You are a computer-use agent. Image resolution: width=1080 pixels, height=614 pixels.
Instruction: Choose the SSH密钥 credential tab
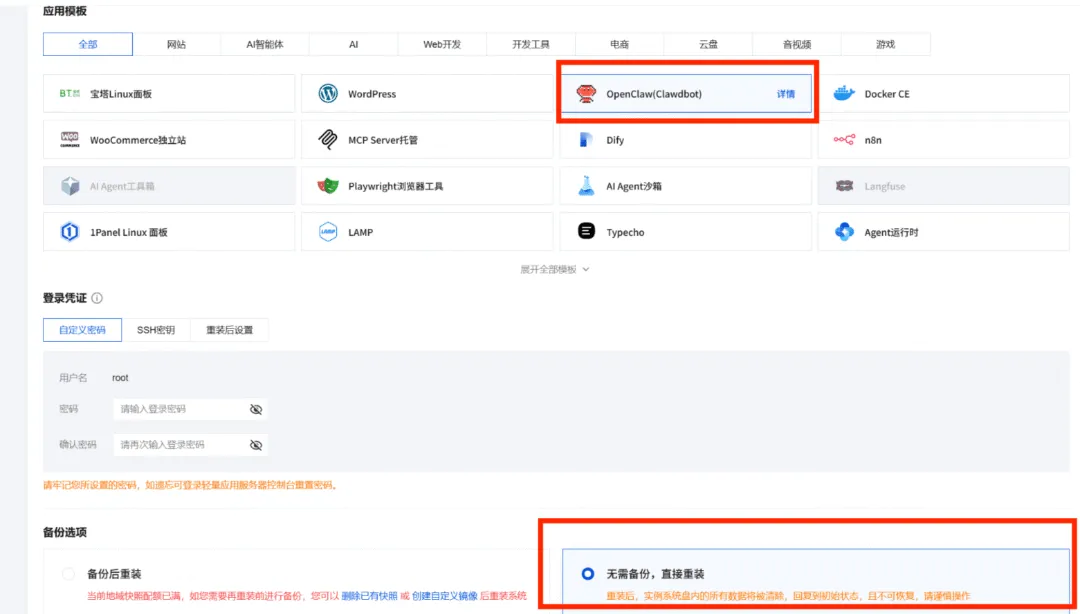[156, 329]
